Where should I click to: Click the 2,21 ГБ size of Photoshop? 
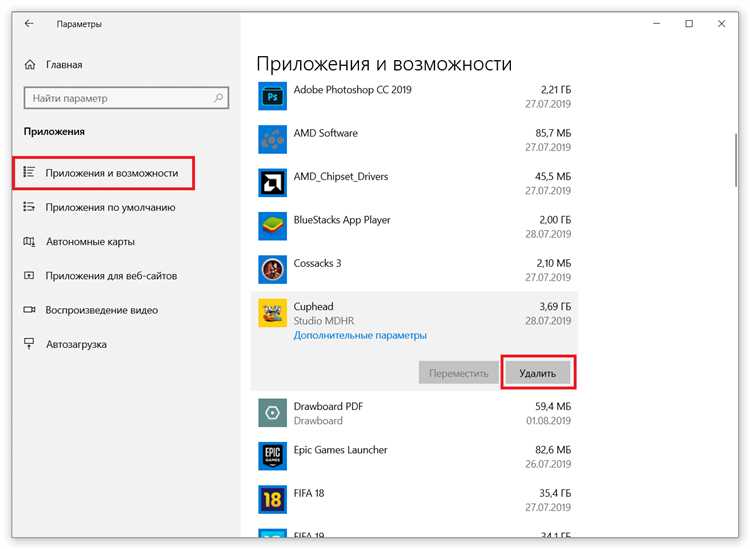556,89
